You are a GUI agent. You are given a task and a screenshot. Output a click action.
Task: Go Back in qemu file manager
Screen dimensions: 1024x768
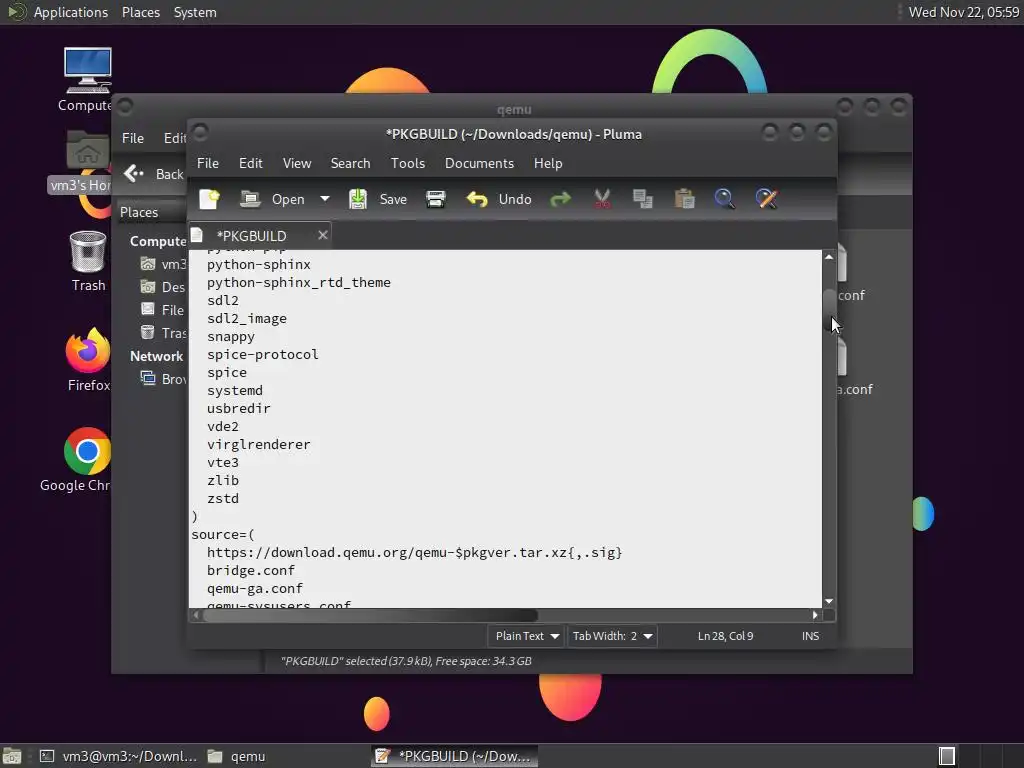tap(154, 174)
